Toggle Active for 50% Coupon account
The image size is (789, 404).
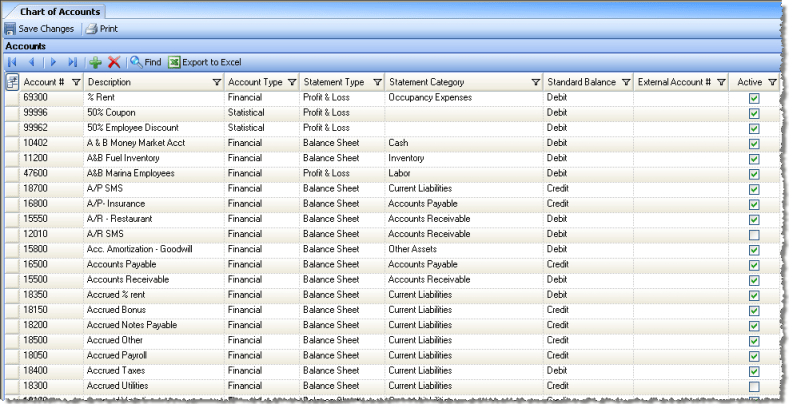[x=754, y=113]
